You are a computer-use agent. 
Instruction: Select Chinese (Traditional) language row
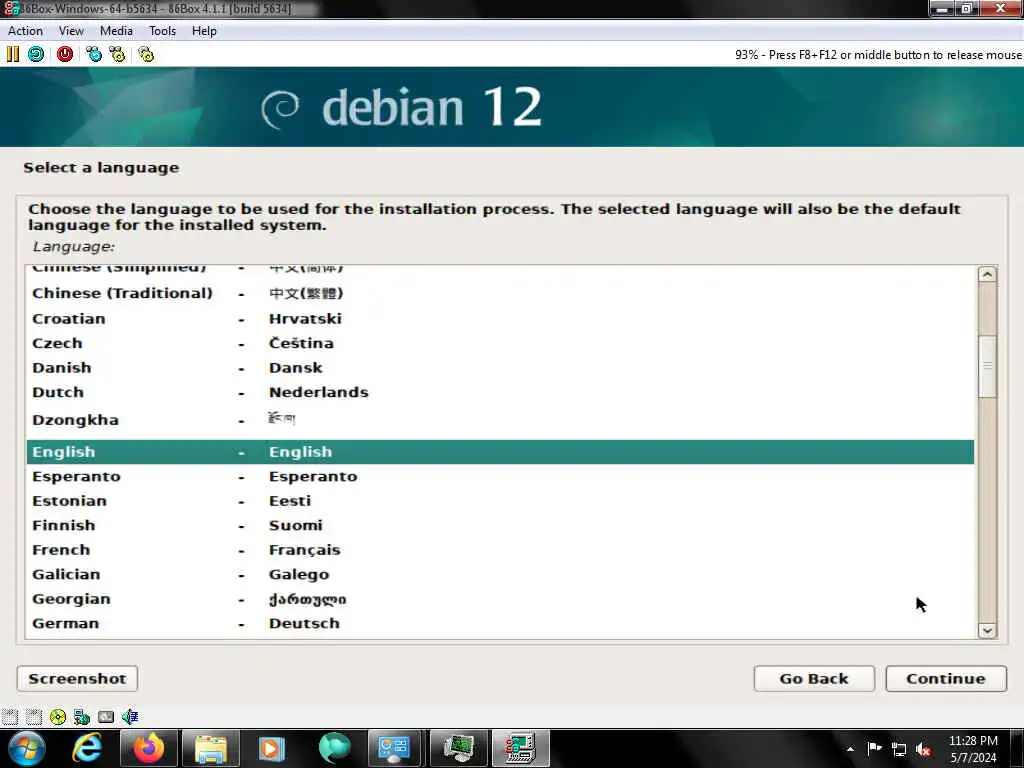tap(500, 293)
